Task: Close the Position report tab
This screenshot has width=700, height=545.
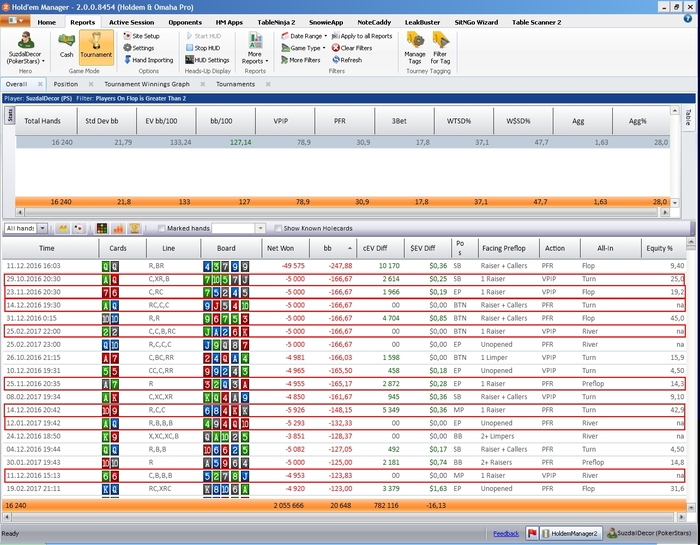Action: (91, 84)
